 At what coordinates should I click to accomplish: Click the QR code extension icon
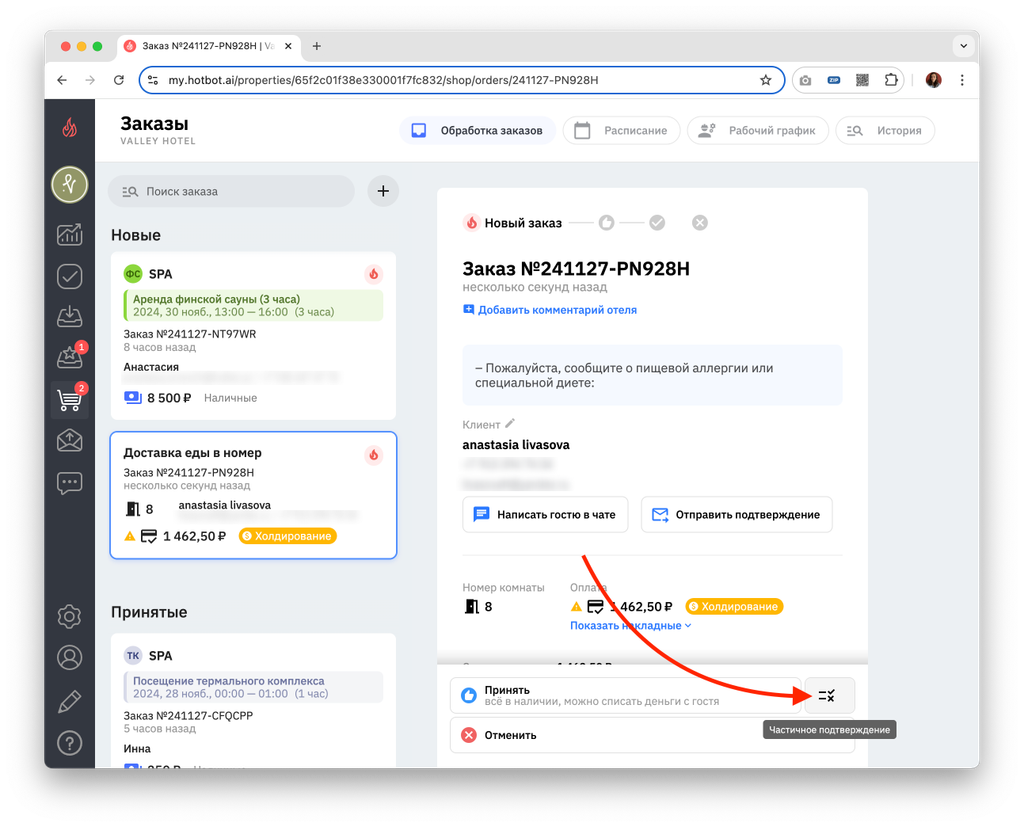[862, 80]
